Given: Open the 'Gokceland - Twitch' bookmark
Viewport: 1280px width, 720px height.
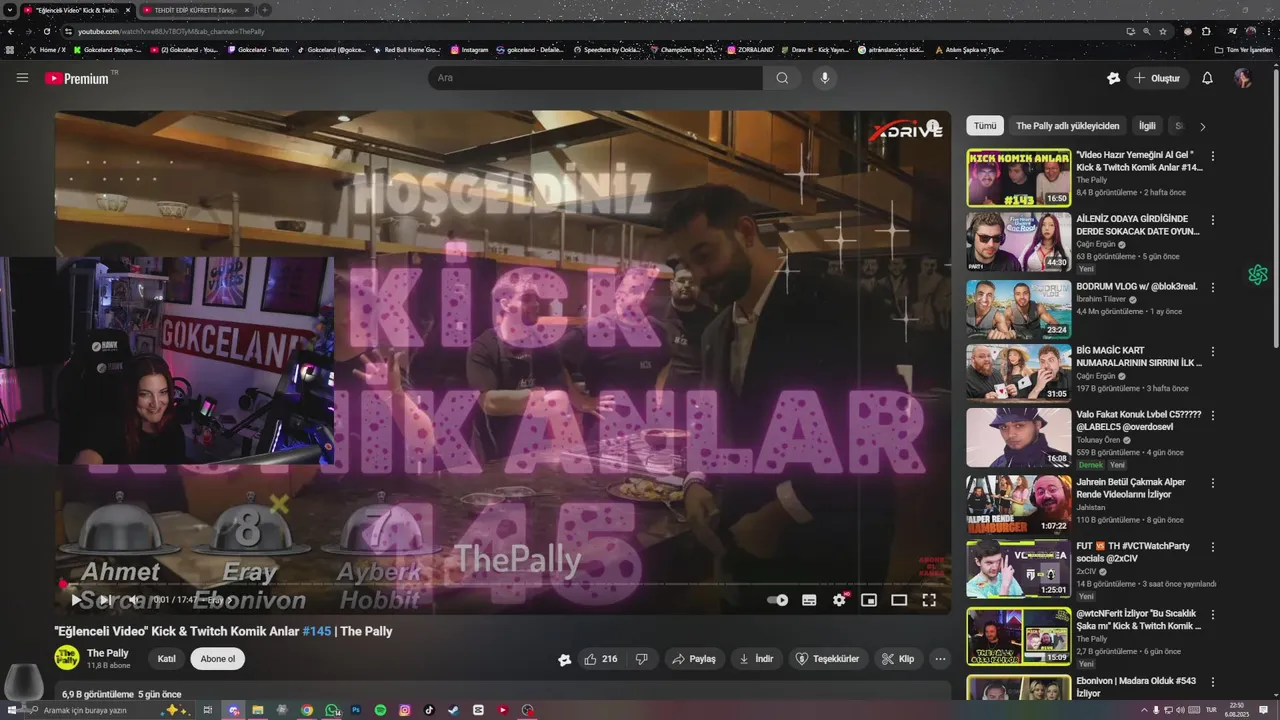Looking at the screenshot, I should point(258,49).
